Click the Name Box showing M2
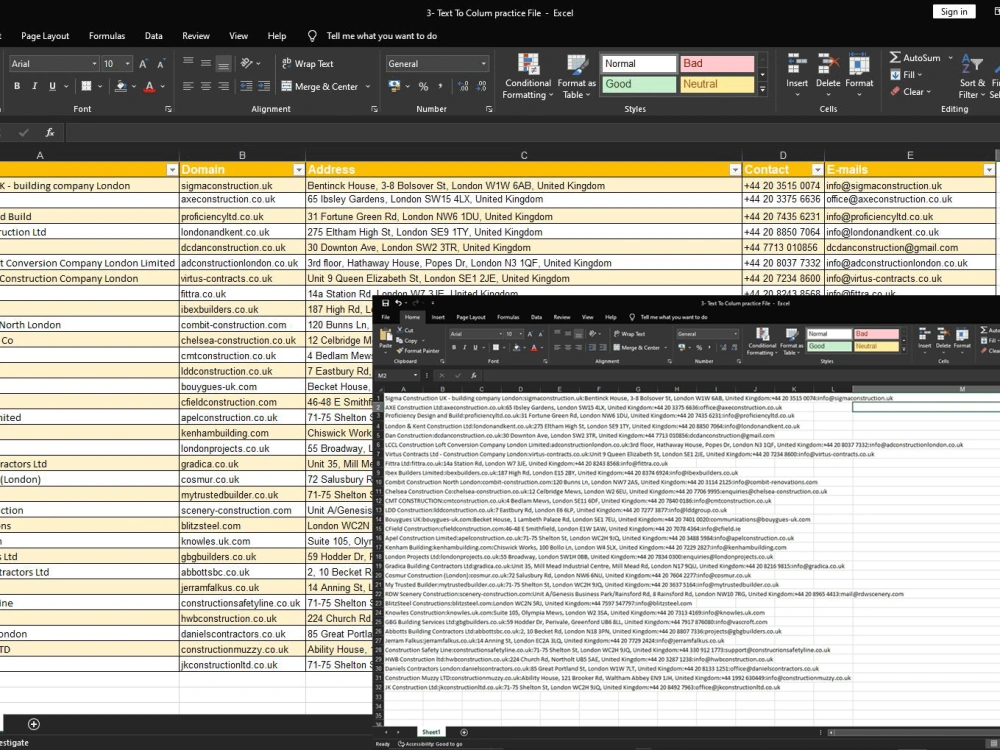This screenshot has height=750, width=1000. click(x=397, y=375)
